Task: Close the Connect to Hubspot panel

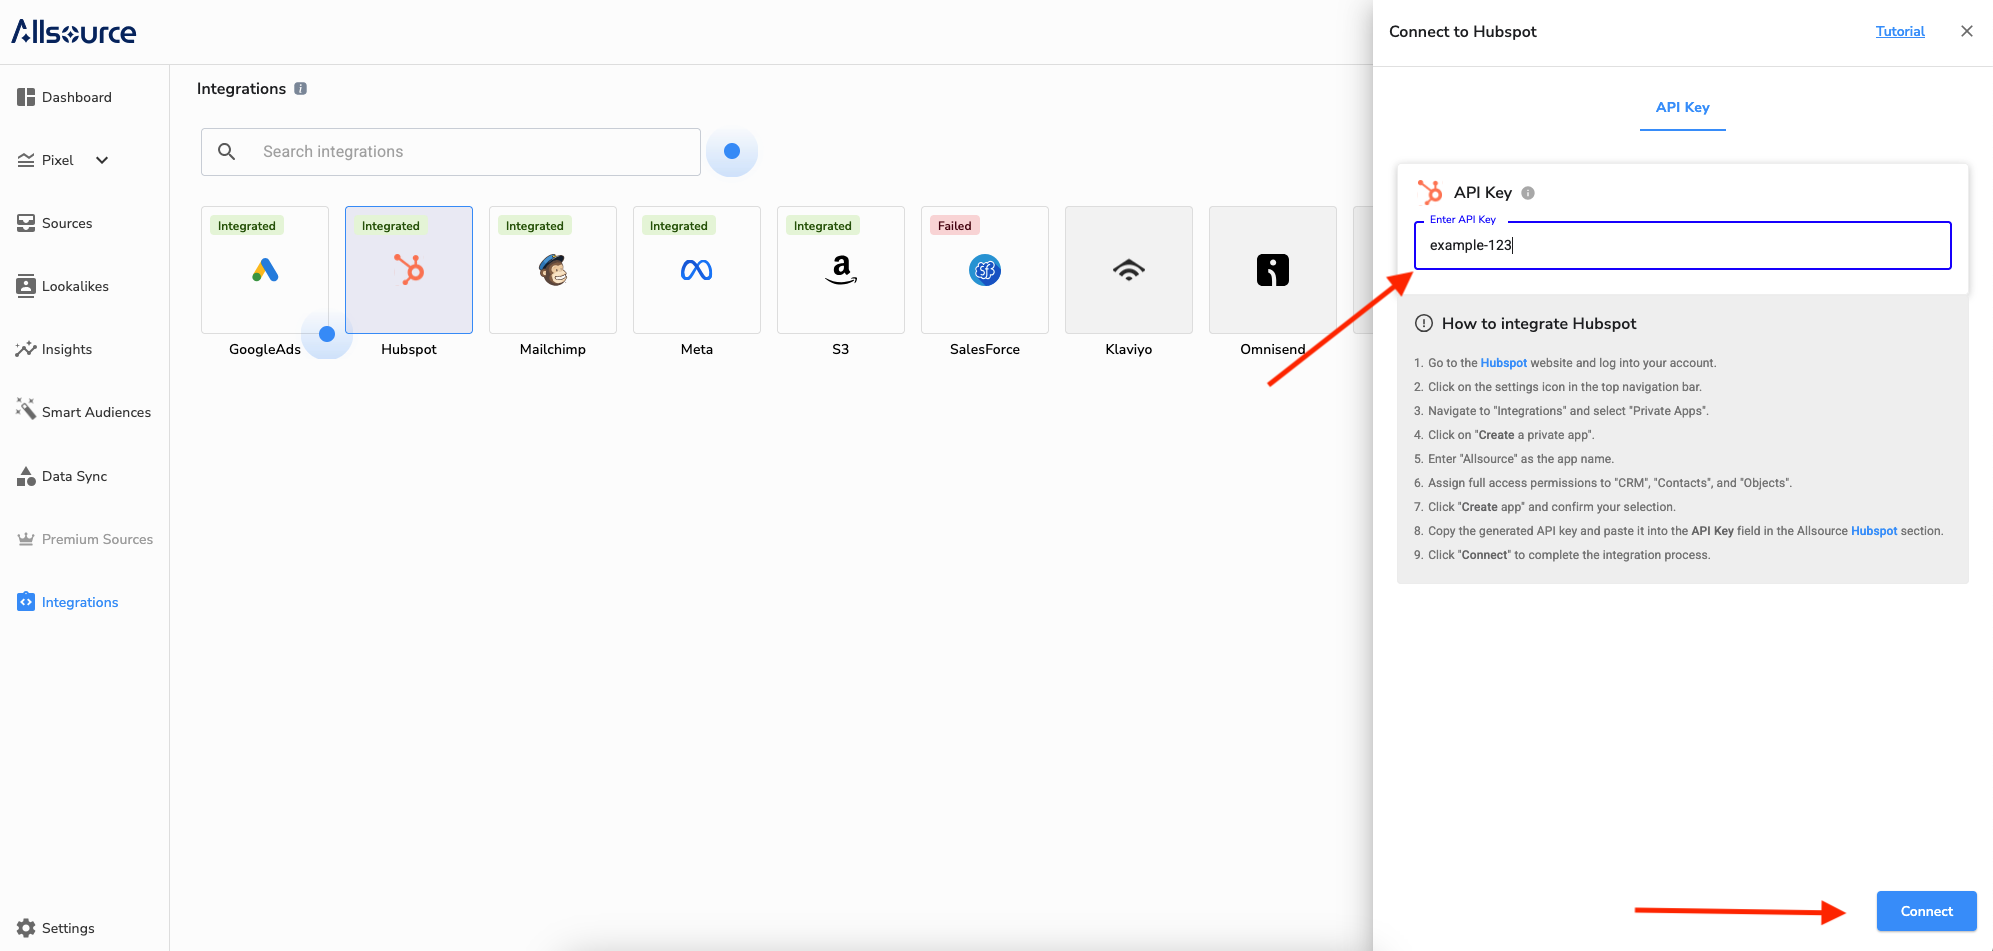Action: [x=1967, y=31]
